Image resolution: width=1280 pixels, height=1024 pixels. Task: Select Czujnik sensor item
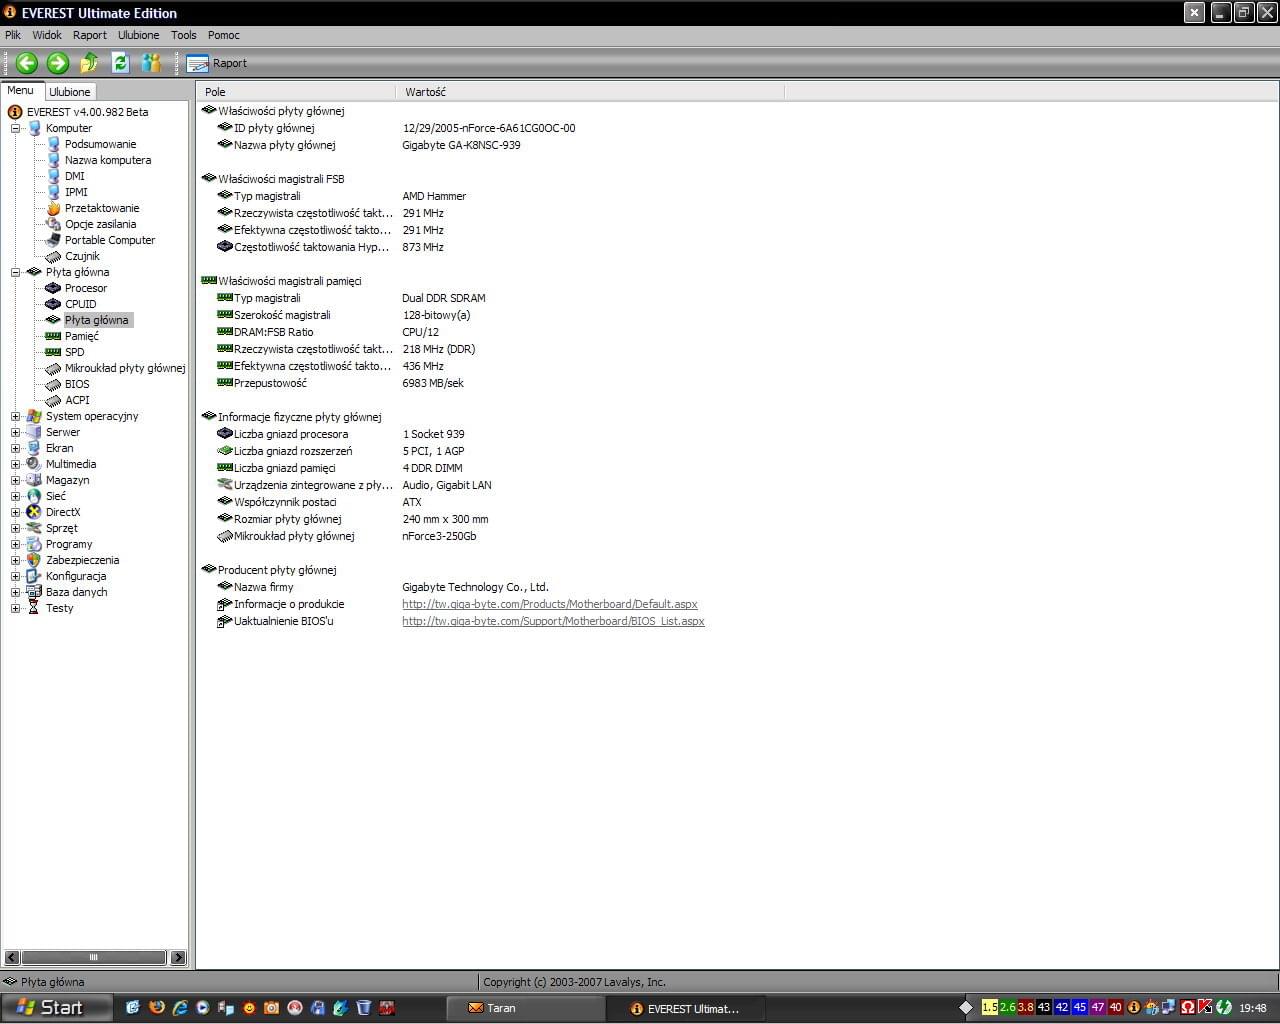click(82, 256)
